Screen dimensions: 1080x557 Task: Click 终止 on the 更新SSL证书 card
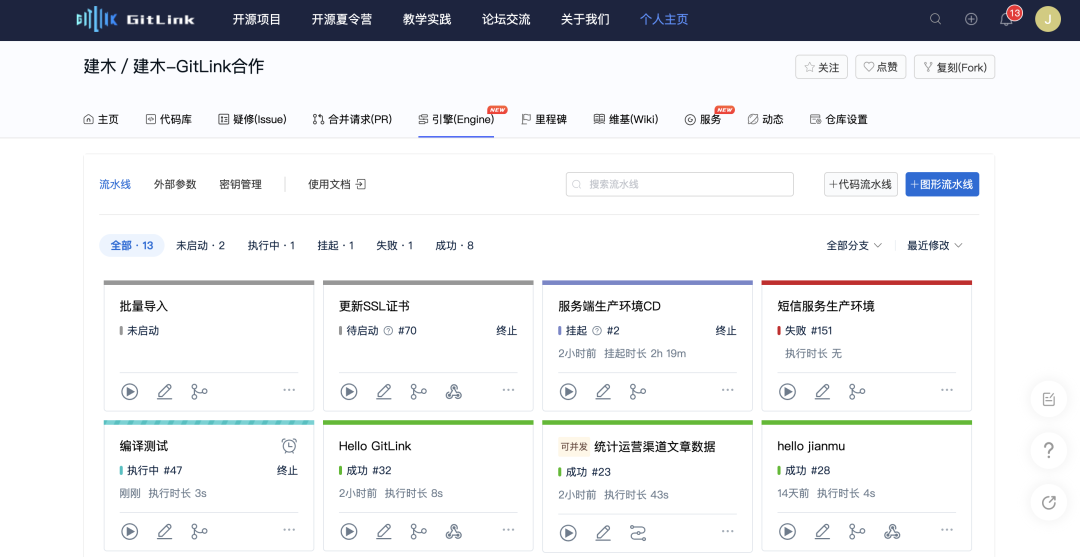pos(506,330)
